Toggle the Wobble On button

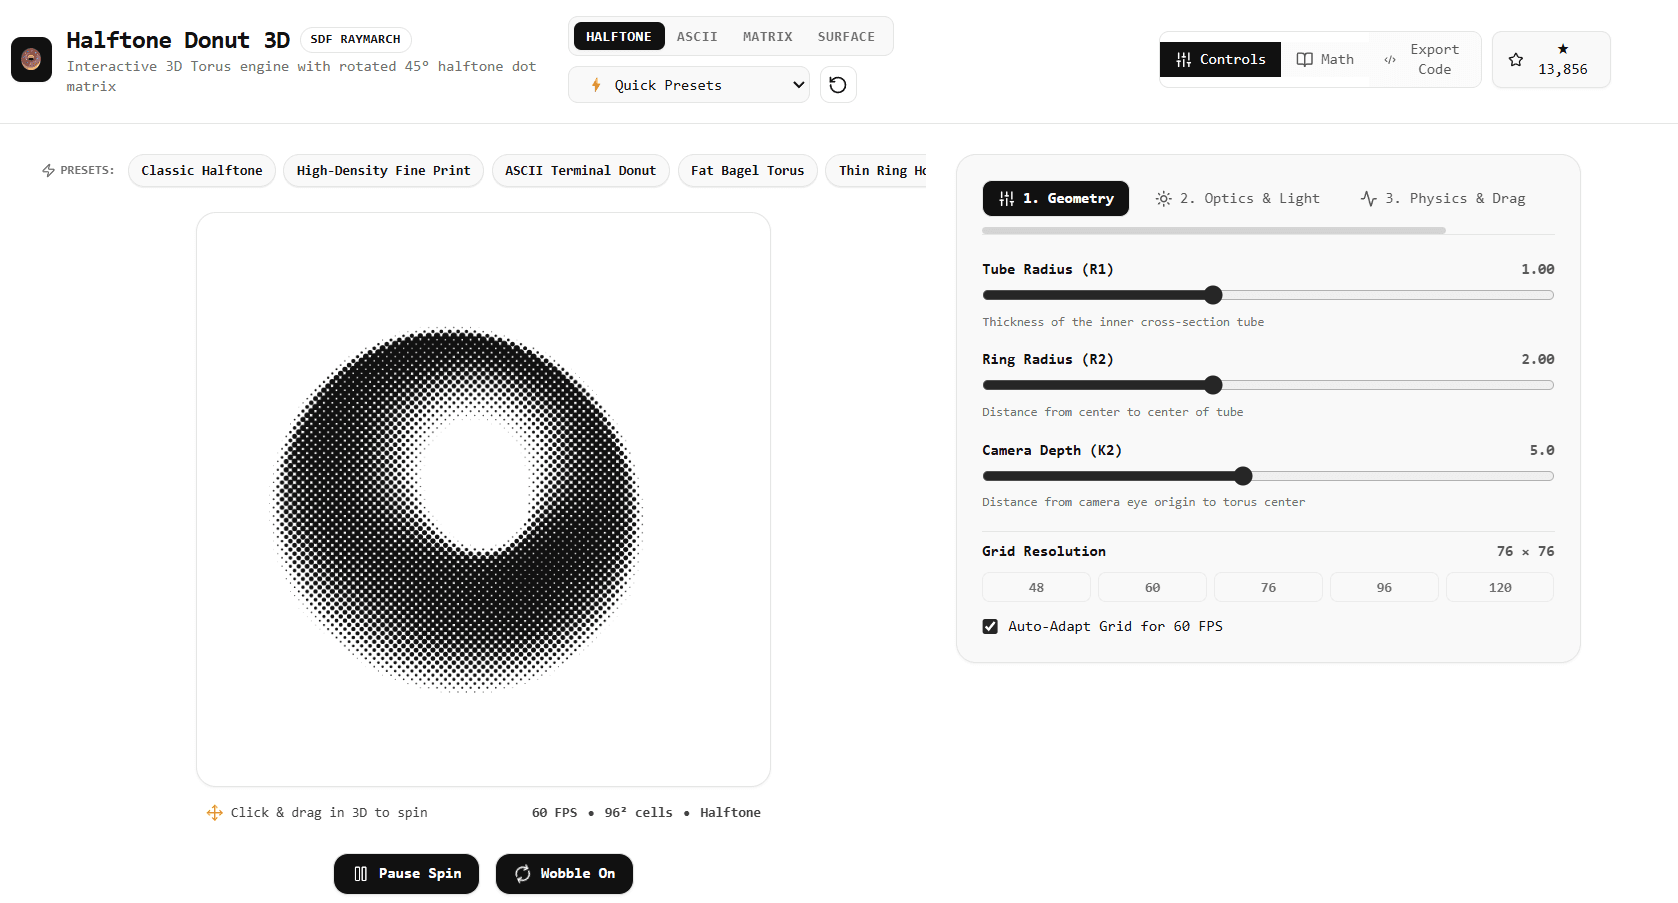pos(564,874)
